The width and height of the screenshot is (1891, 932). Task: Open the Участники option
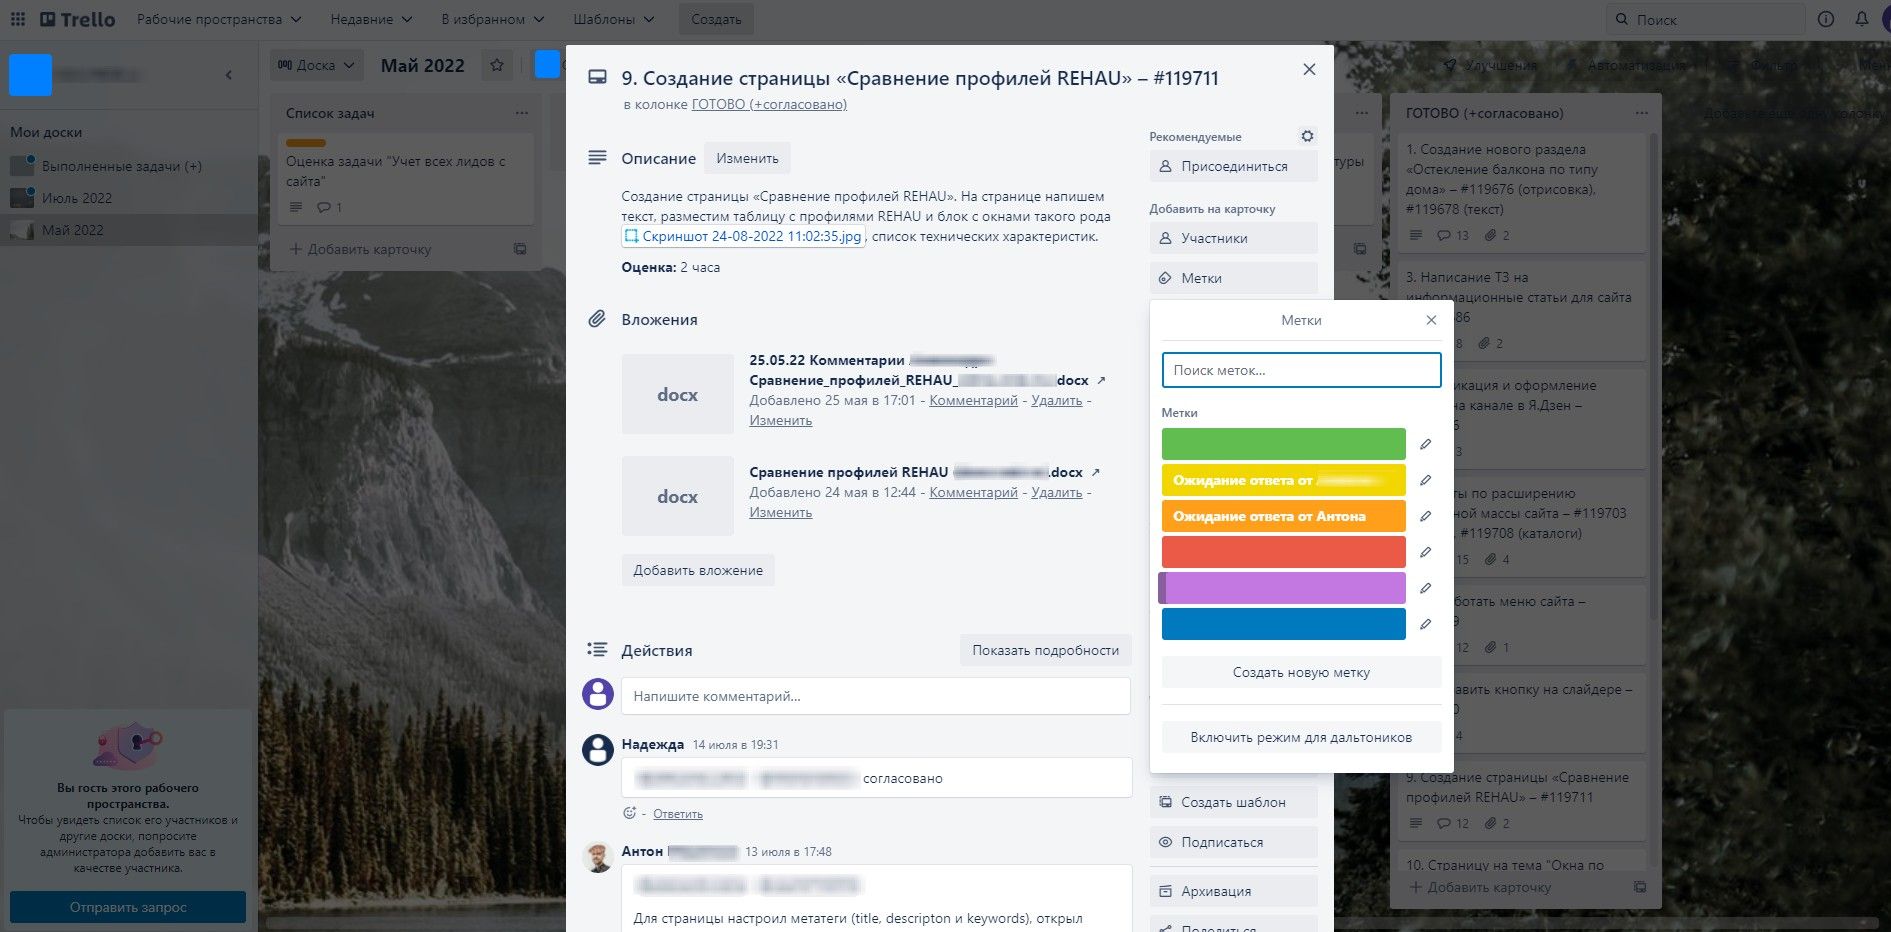coord(1233,238)
